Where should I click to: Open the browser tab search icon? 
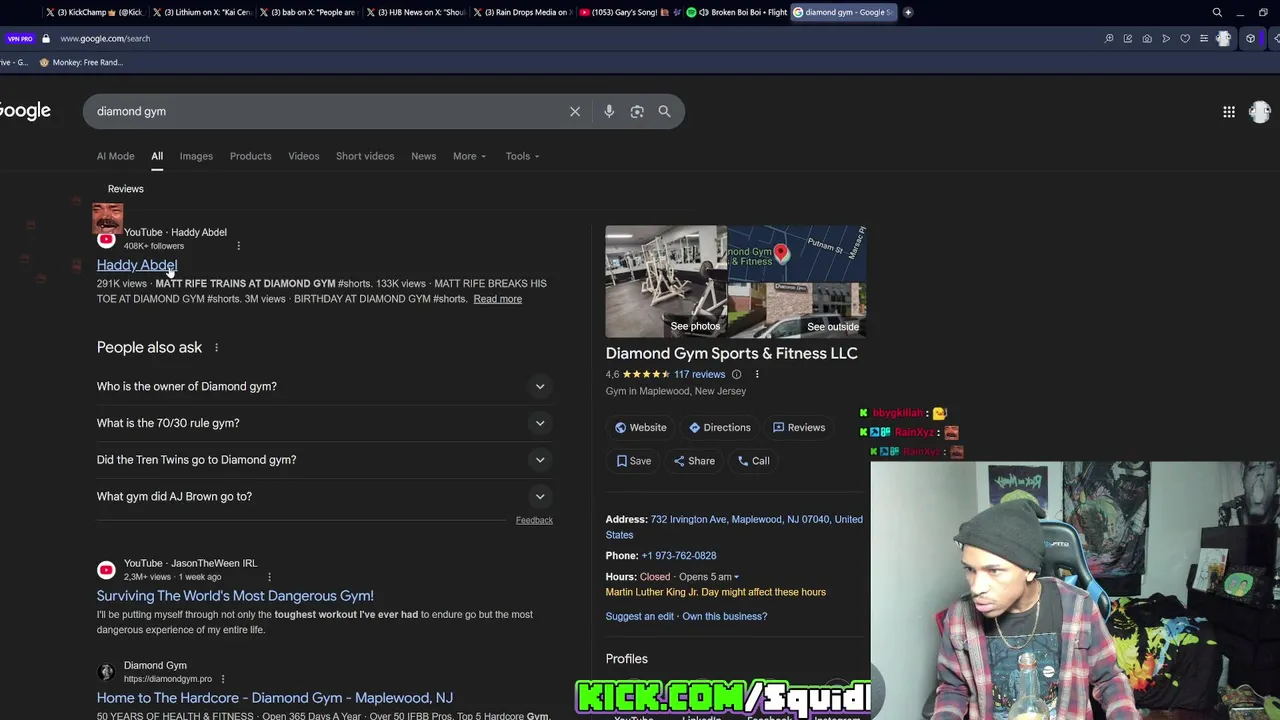point(1217,12)
